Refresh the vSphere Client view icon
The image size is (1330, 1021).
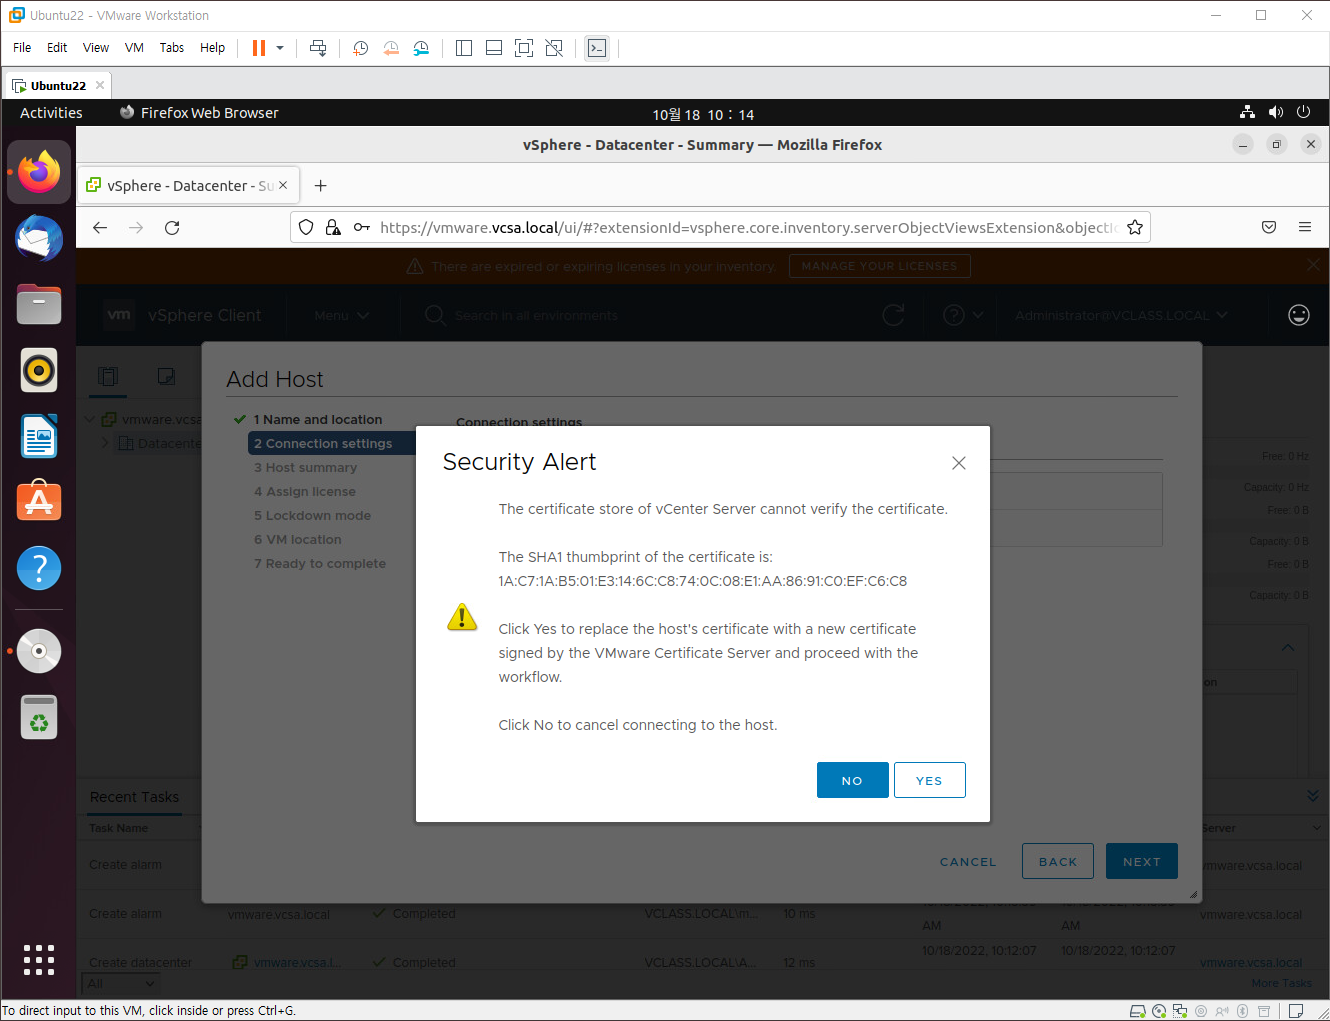coord(893,315)
